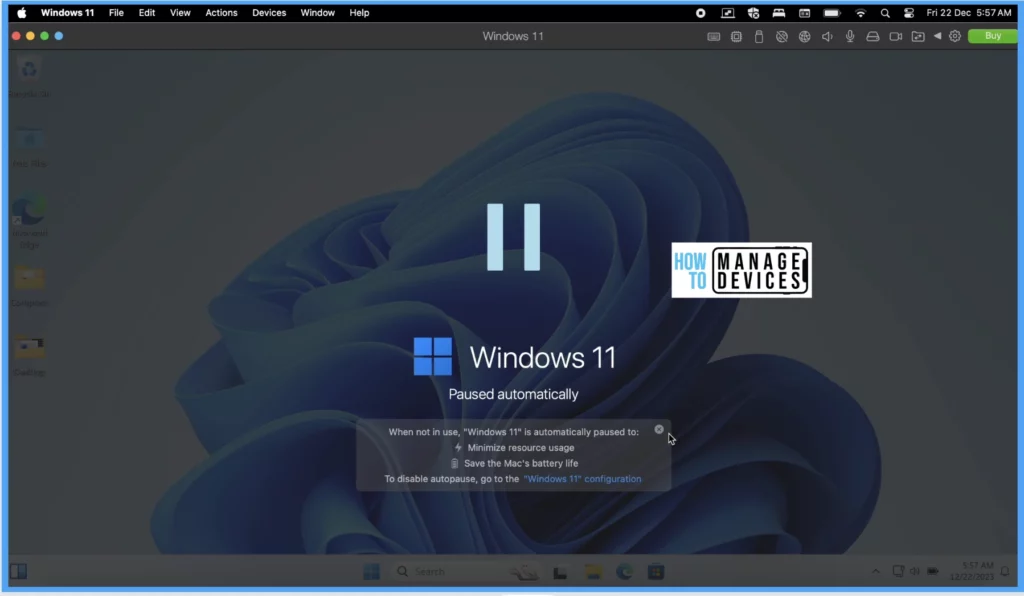Open the shared folders icon
The height and width of the screenshot is (596, 1024).
(x=918, y=37)
